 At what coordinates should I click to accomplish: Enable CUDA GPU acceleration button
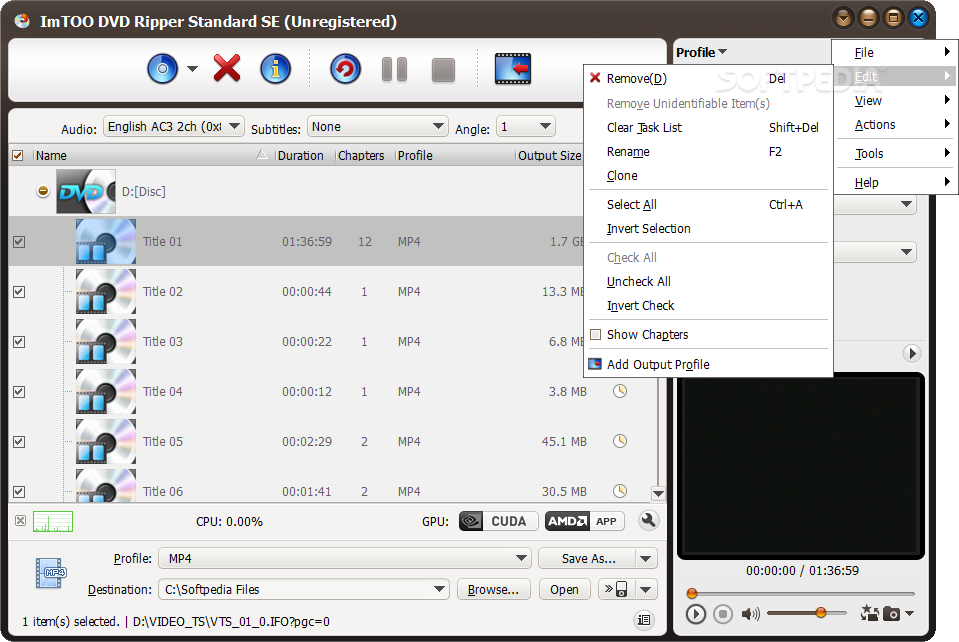click(x=498, y=522)
